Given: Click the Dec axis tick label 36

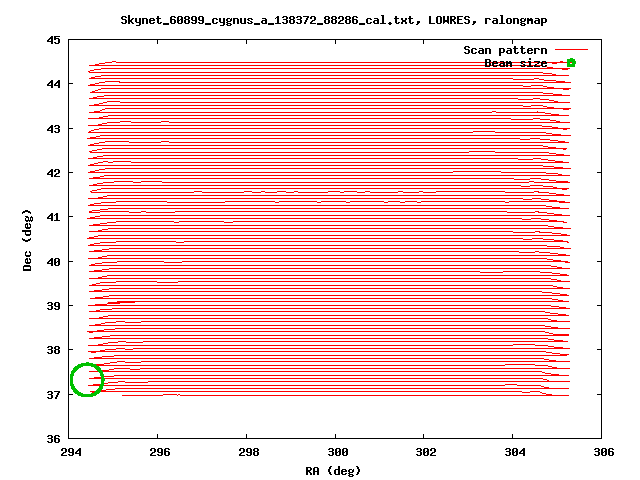Looking at the screenshot, I should coord(53,439).
